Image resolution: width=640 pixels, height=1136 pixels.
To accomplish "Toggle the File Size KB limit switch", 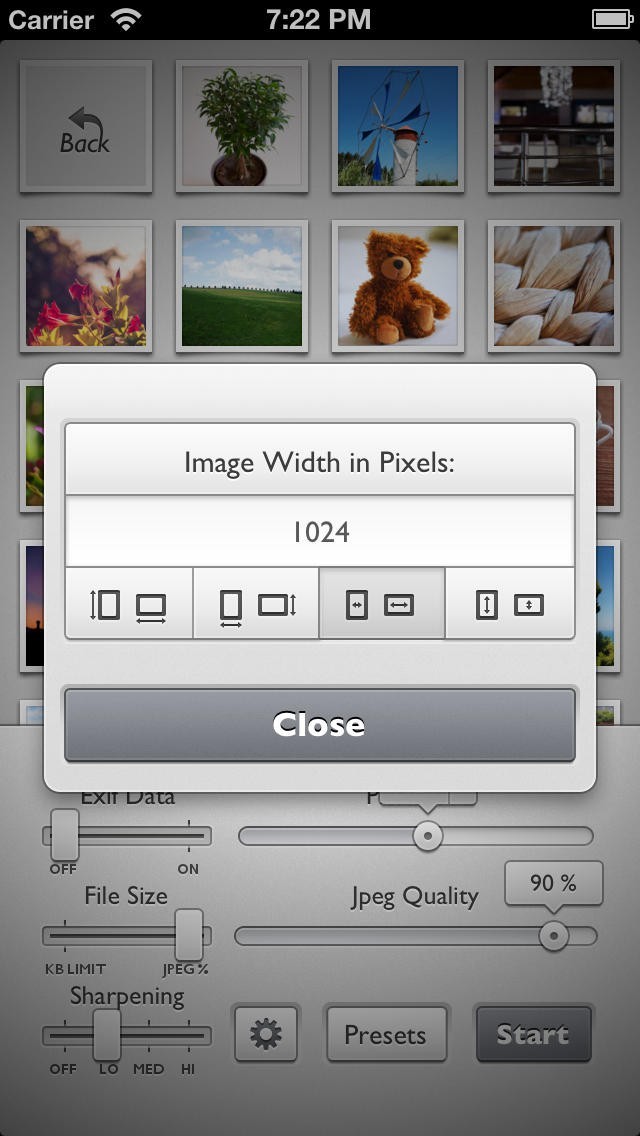I will pyautogui.click(x=127, y=935).
